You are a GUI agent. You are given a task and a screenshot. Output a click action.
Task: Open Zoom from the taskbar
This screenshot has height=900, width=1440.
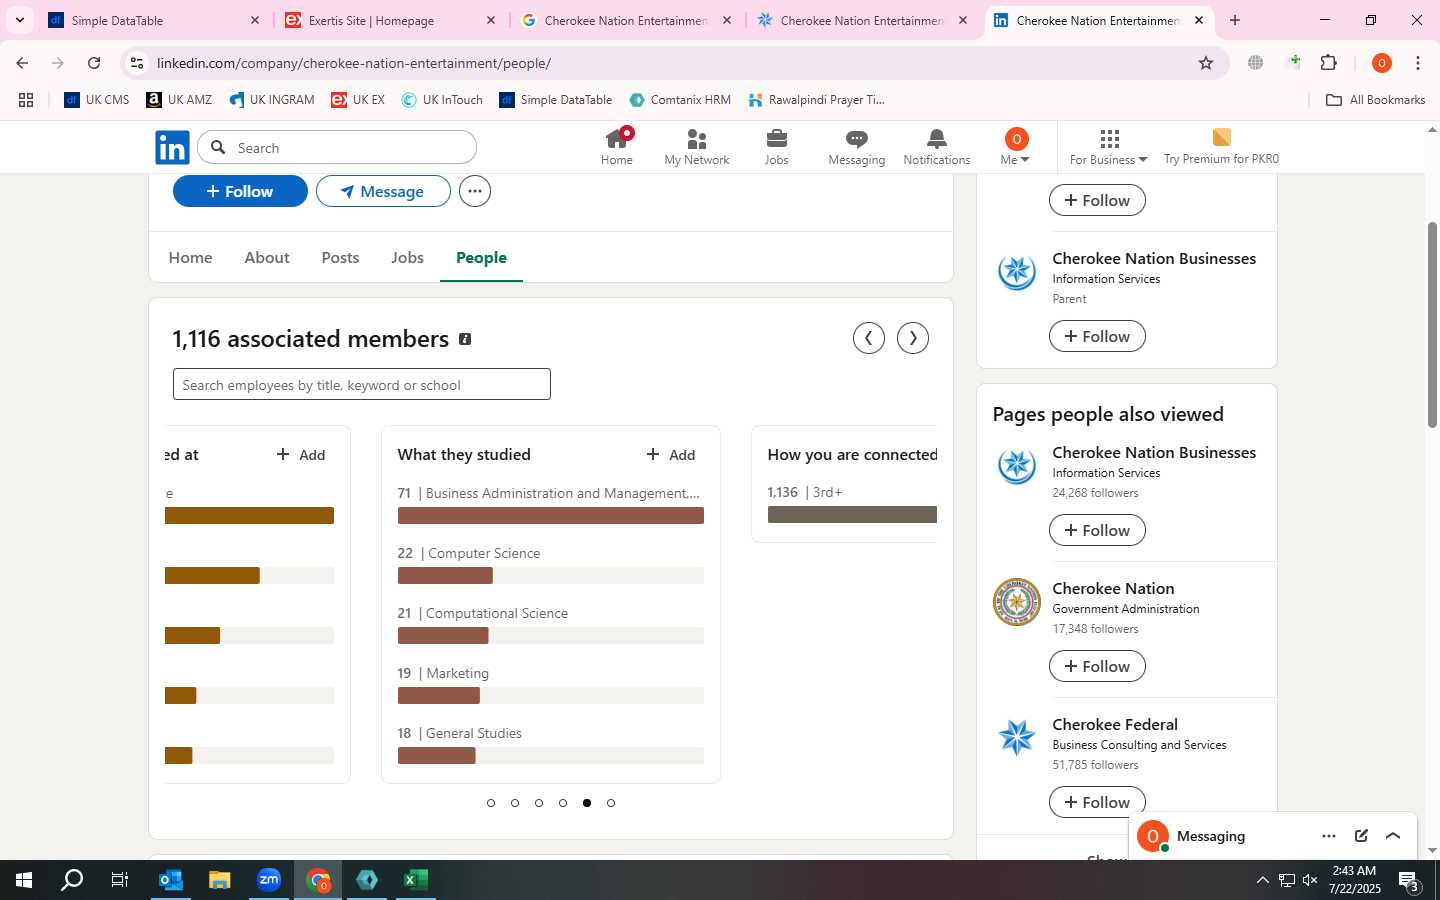[x=269, y=880]
